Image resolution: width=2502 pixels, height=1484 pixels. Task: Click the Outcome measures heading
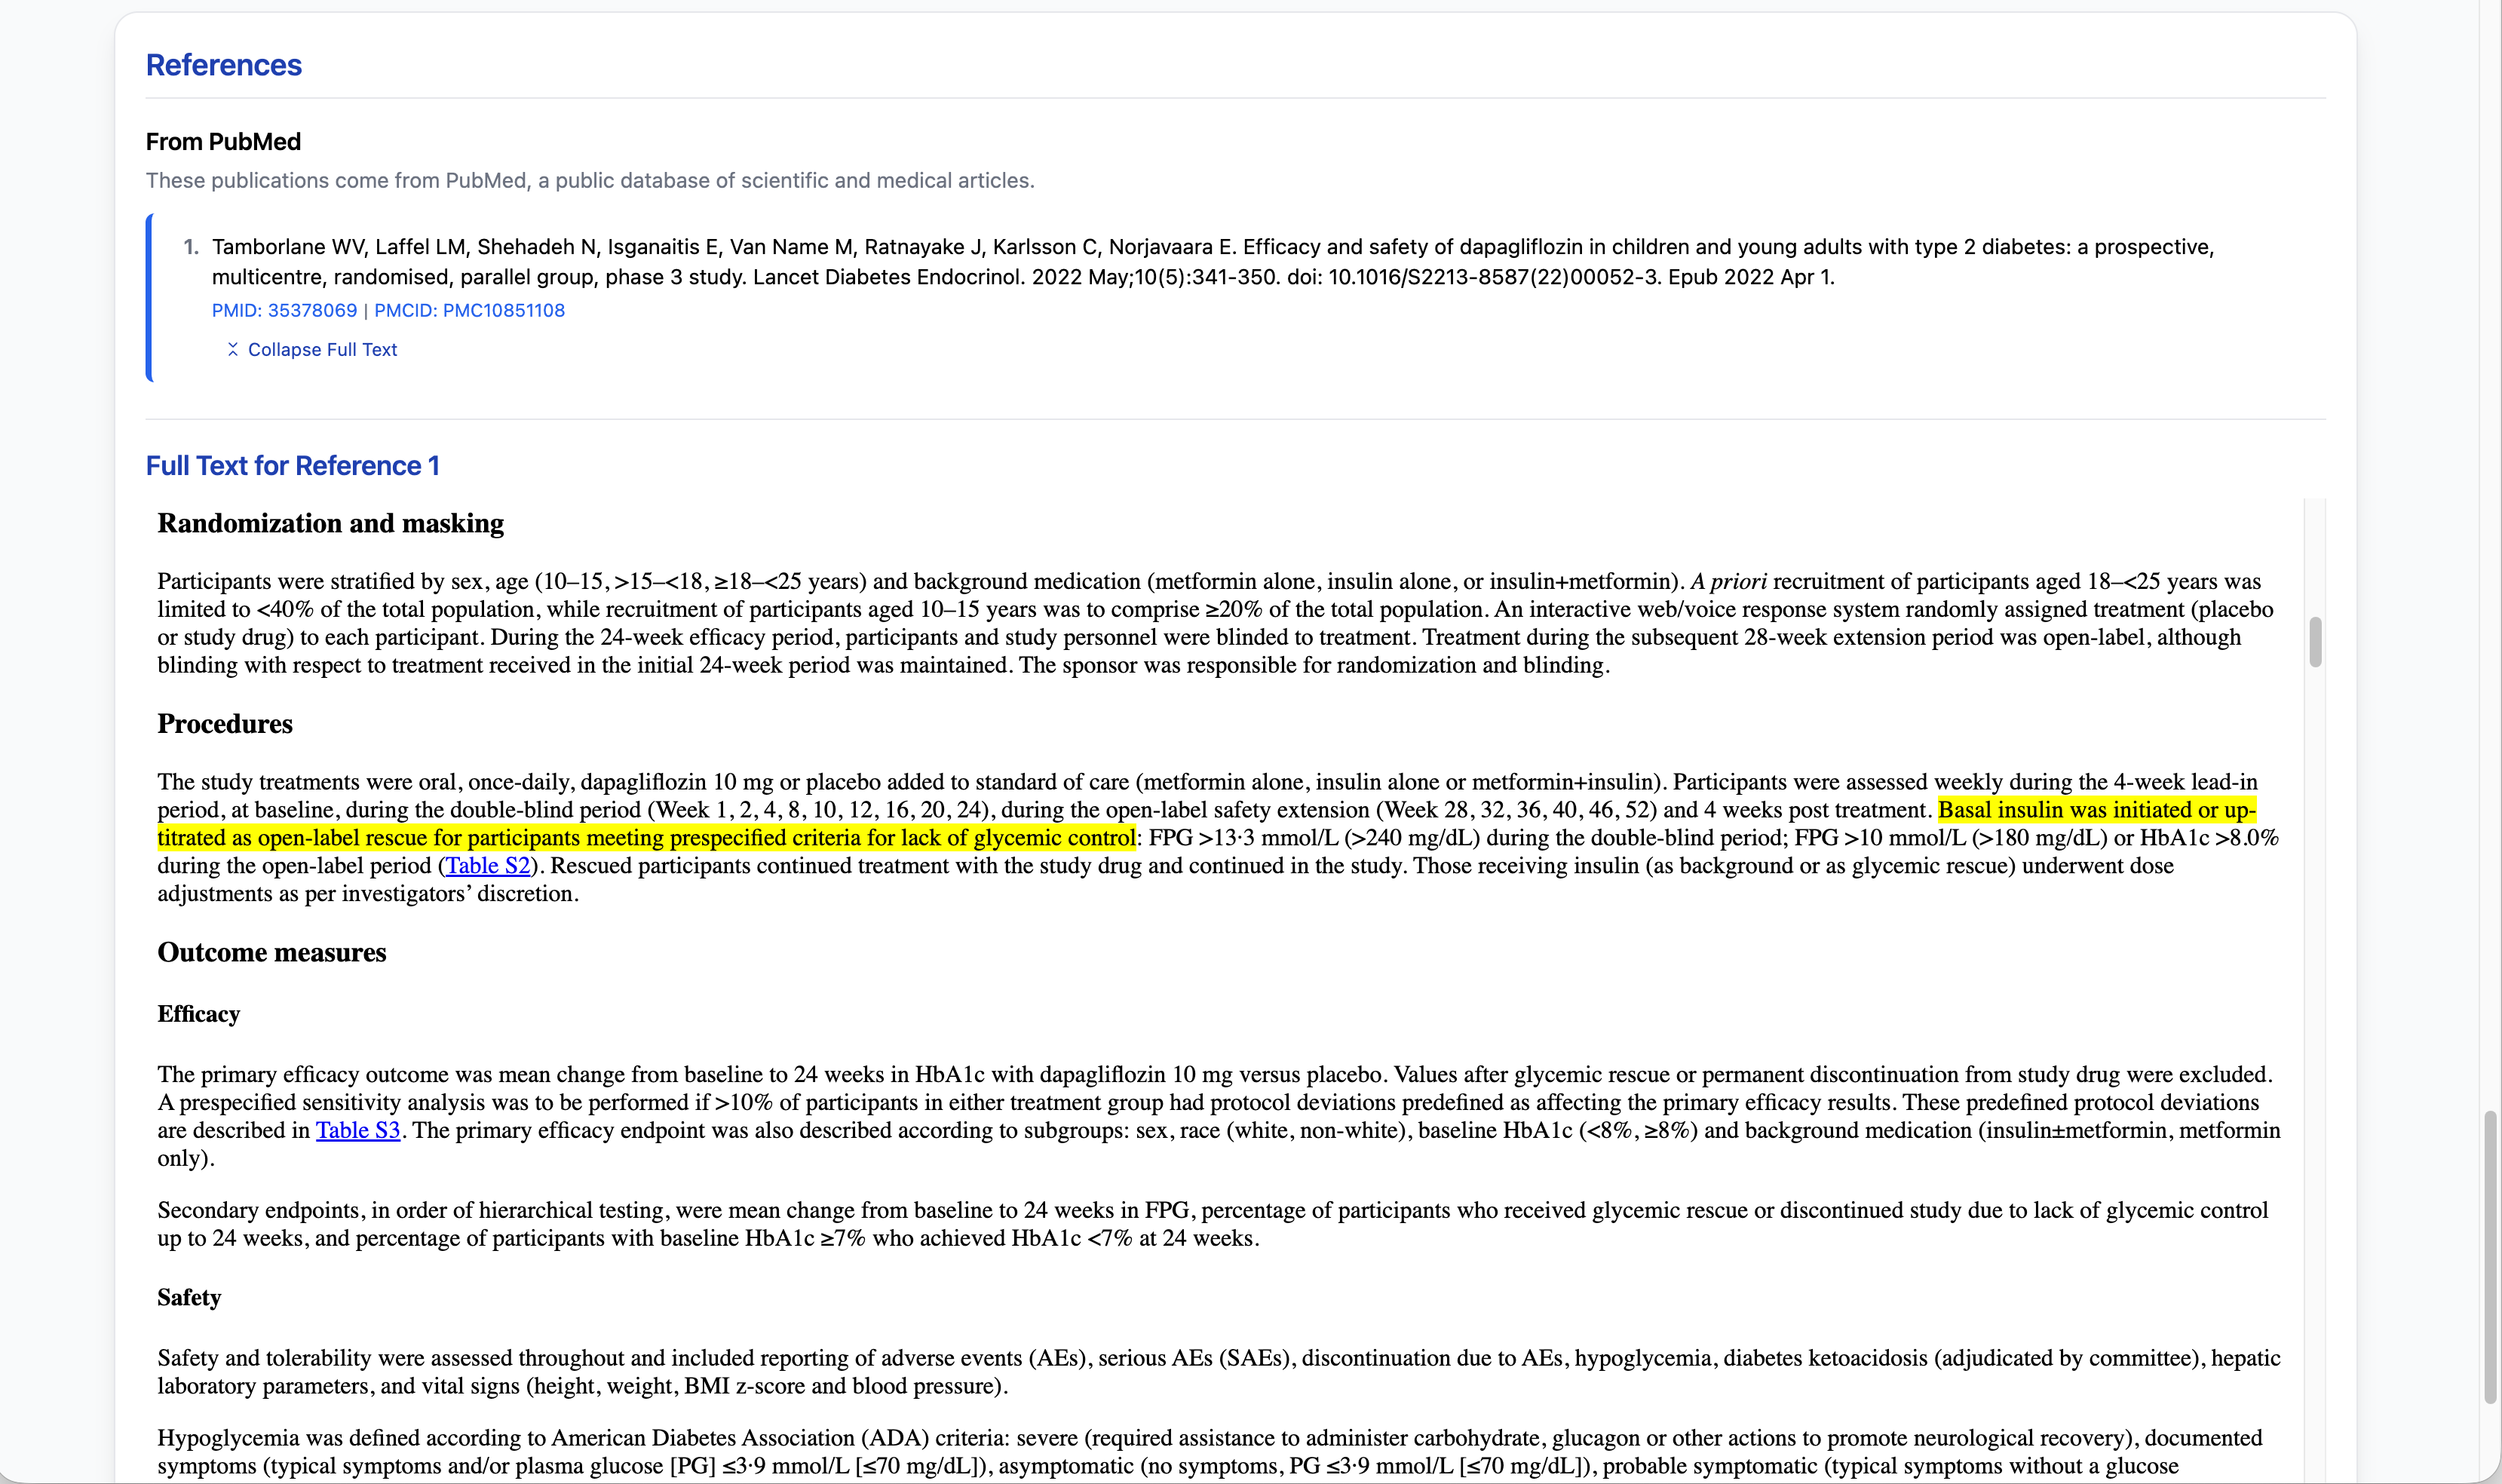[x=271, y=952]
